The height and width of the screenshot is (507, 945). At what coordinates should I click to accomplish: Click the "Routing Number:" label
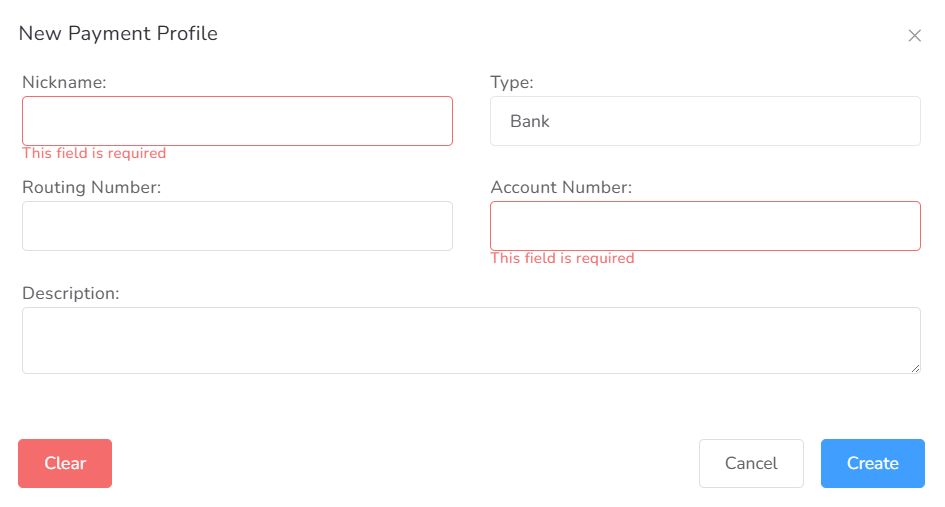coord(91,187)
